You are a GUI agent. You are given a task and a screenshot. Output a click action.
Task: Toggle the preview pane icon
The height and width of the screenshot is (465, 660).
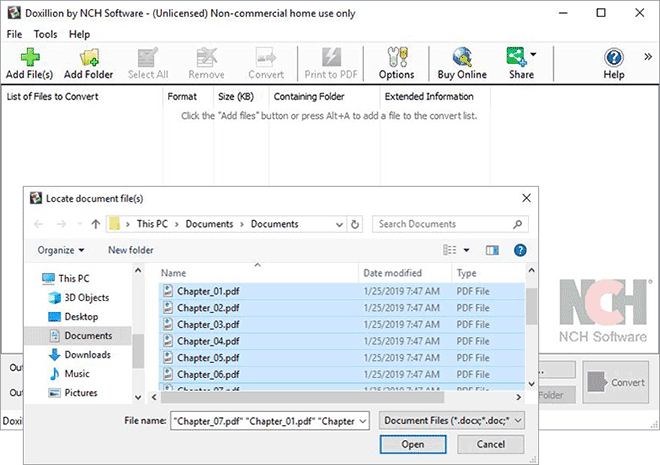492,250
